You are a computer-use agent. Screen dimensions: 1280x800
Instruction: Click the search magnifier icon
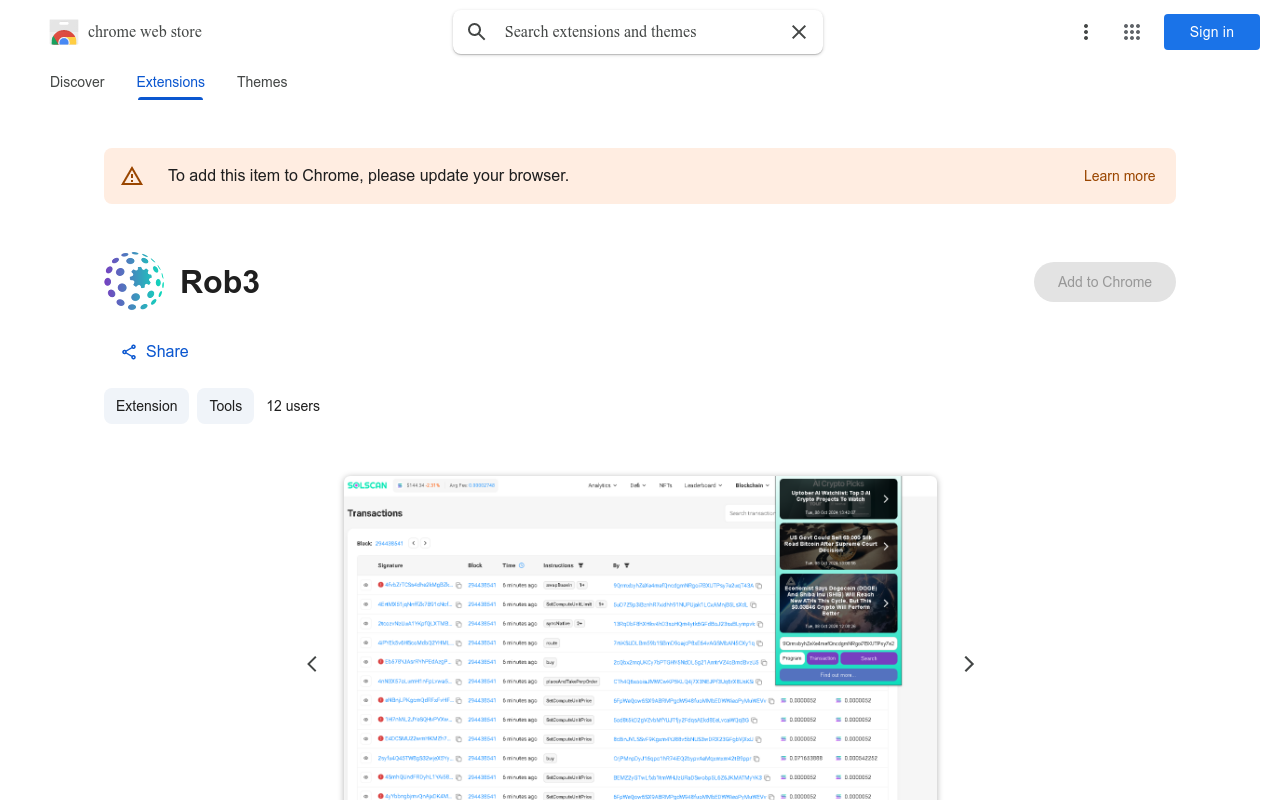(477, 32)
